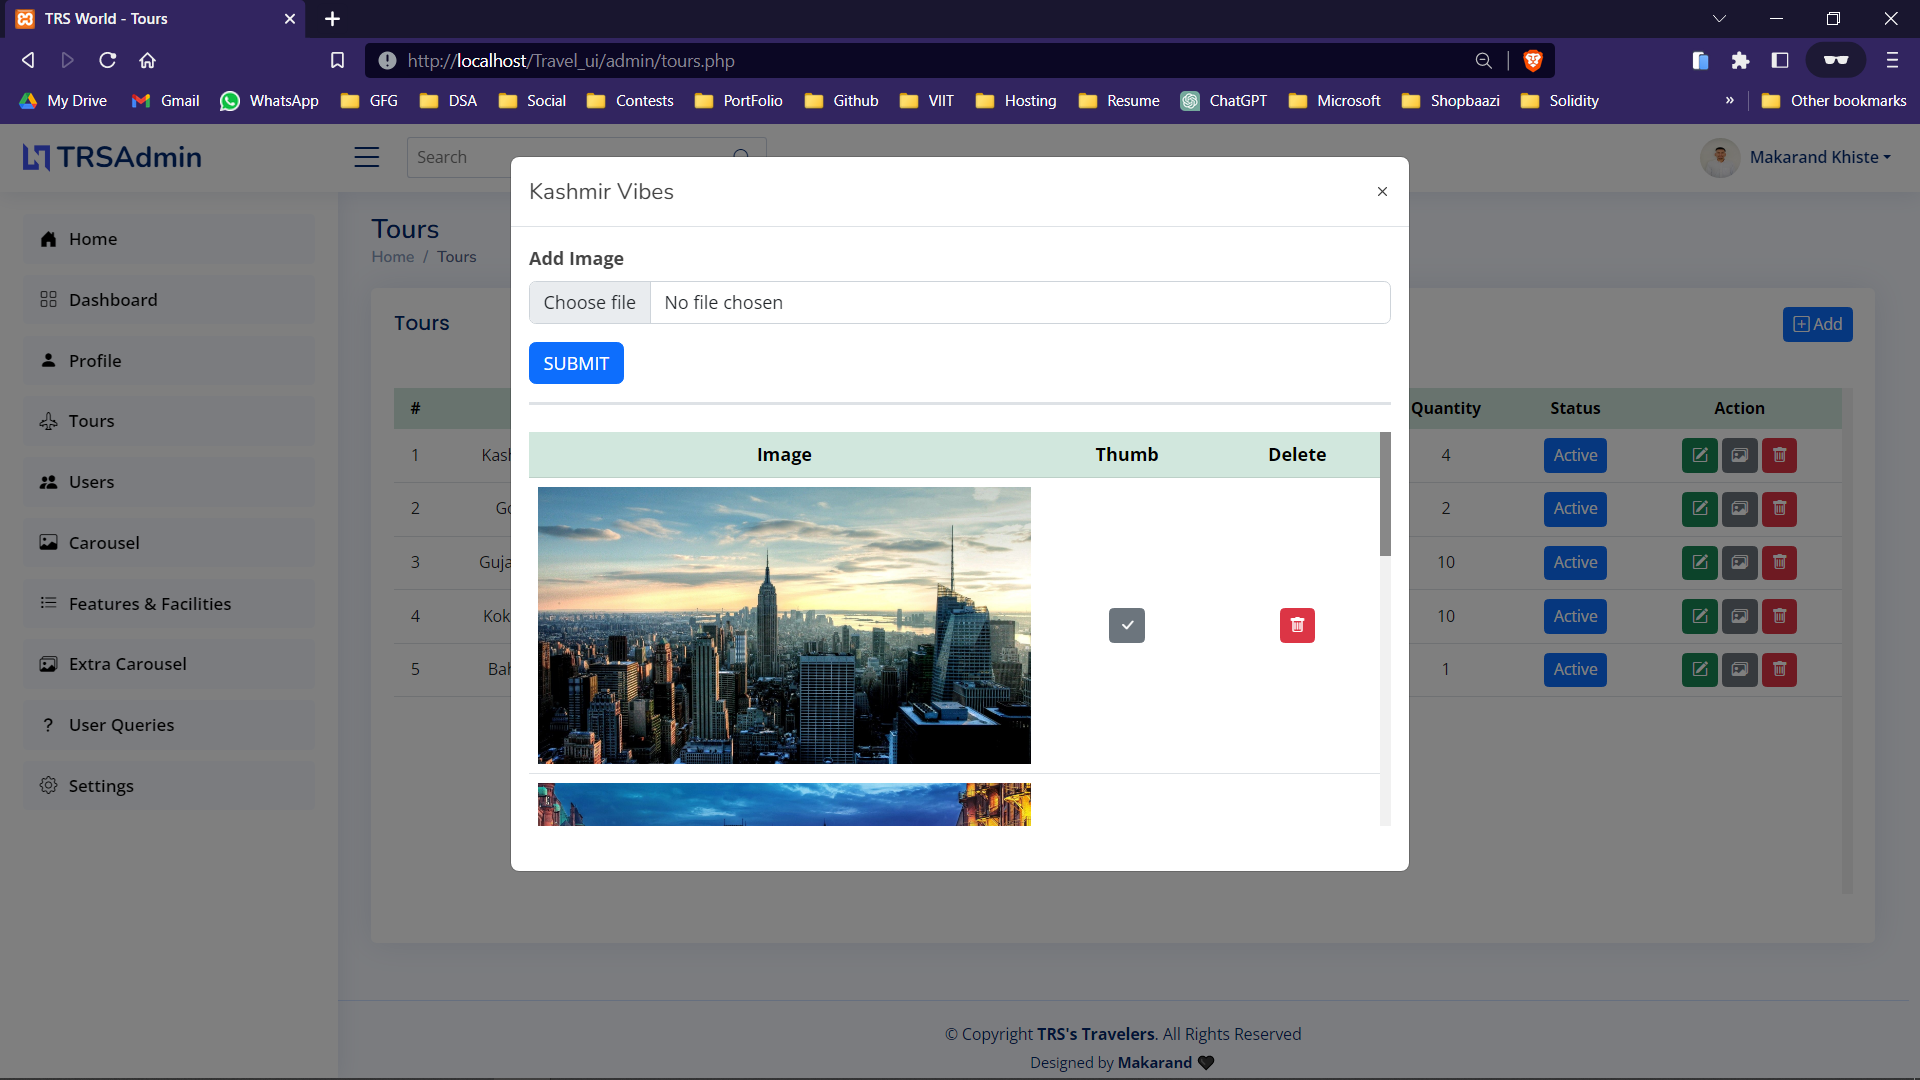Open Users in the sidebar
Image resolution: width=1920 pixels, height=1080 pixels.
pyautogui.click(x=169, y=482)
